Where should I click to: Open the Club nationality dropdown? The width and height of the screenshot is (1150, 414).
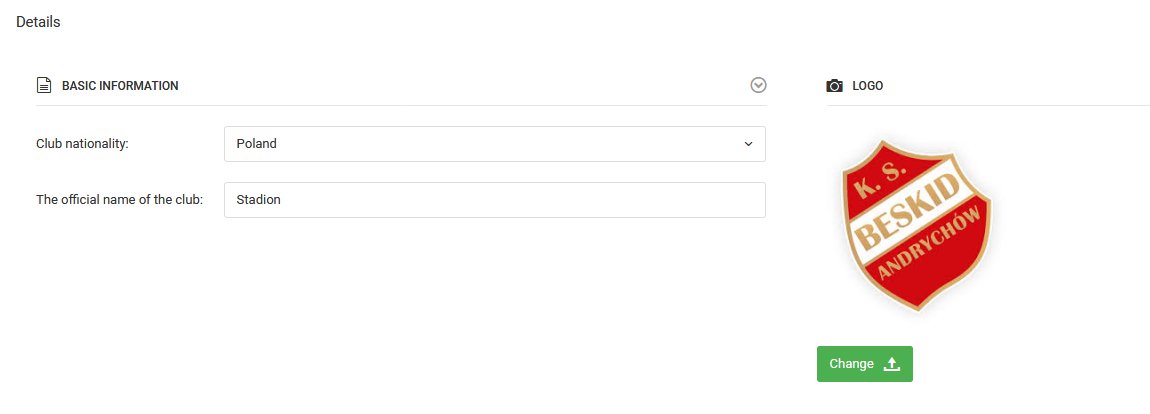pos(494,144)
